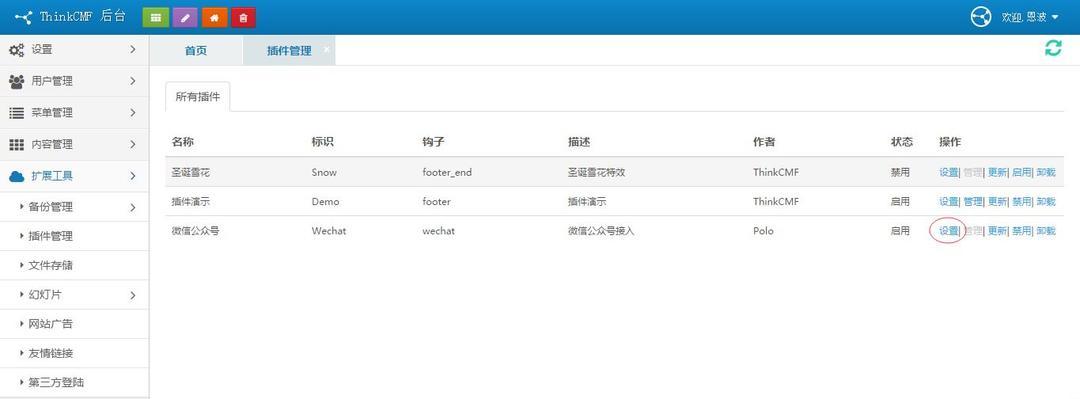The image size is (1080, 399).
Task: Click 管理 link for 插件演示 plugin
Action: pos(973,202)
